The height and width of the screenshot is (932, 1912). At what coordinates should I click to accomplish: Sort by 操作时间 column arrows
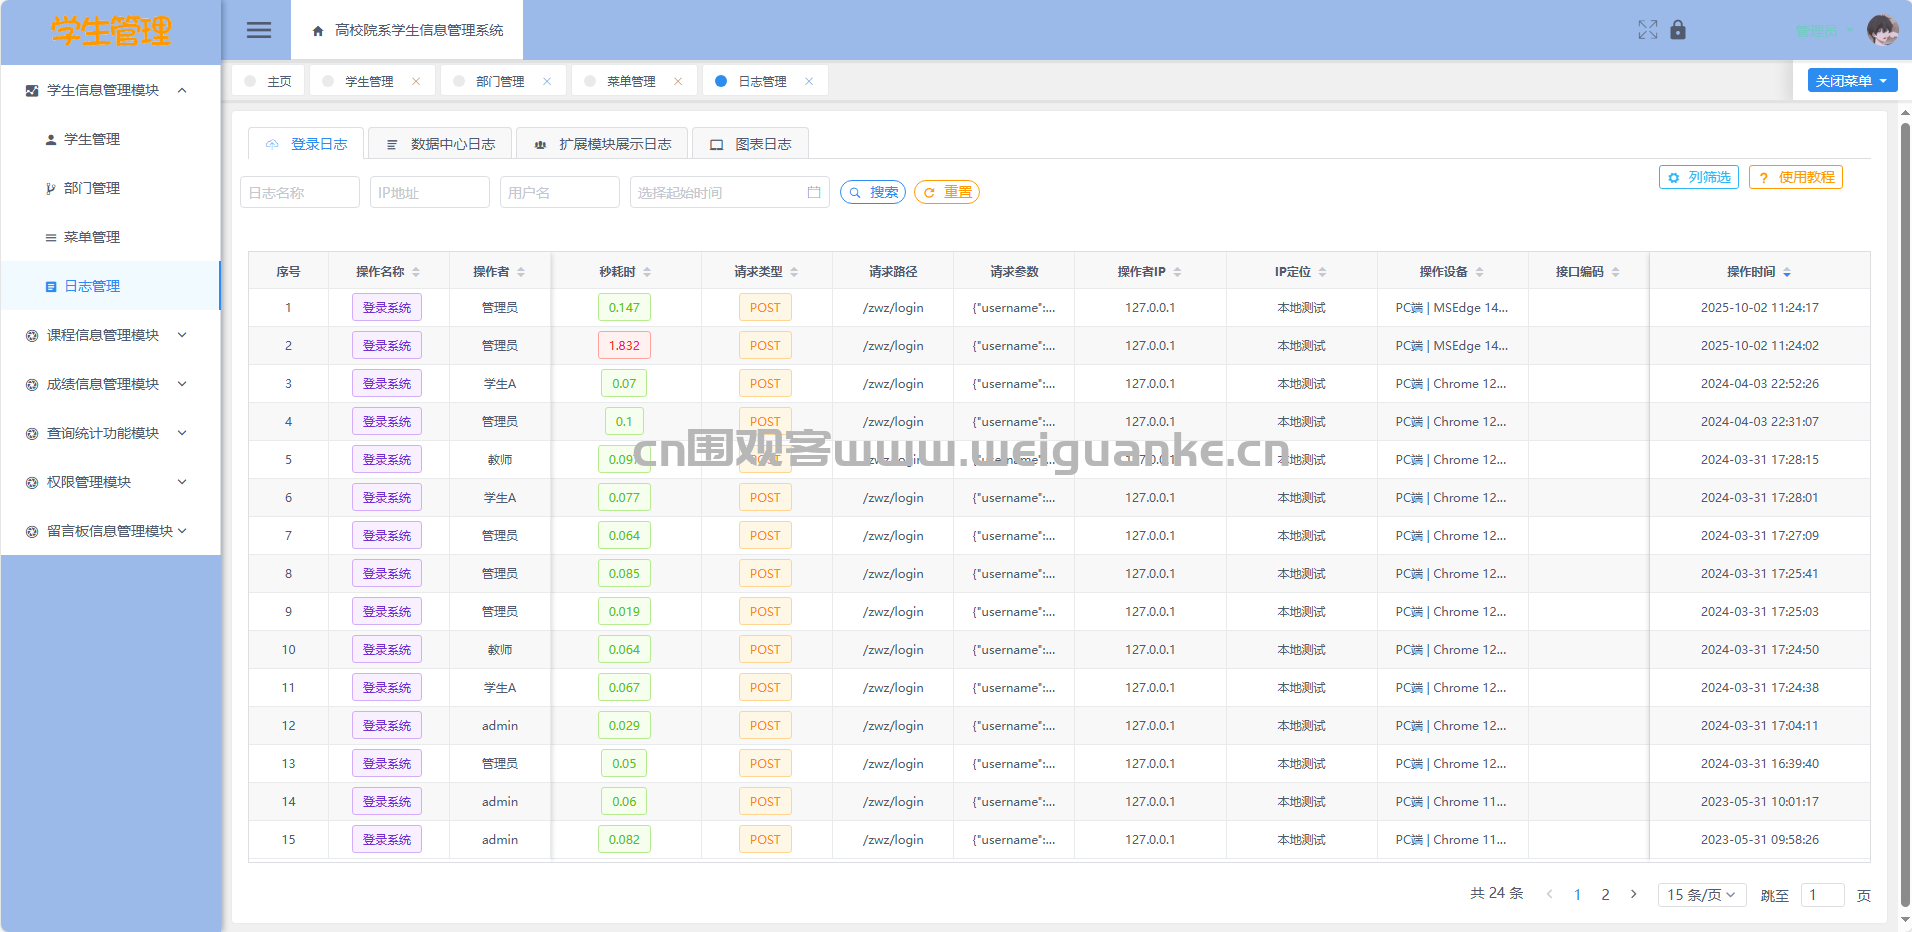tap(1787, 272)
